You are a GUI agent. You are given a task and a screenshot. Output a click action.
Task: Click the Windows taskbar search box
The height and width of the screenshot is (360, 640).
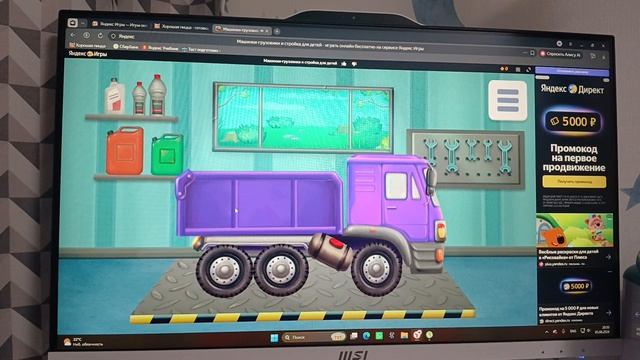tap(313, 337)
